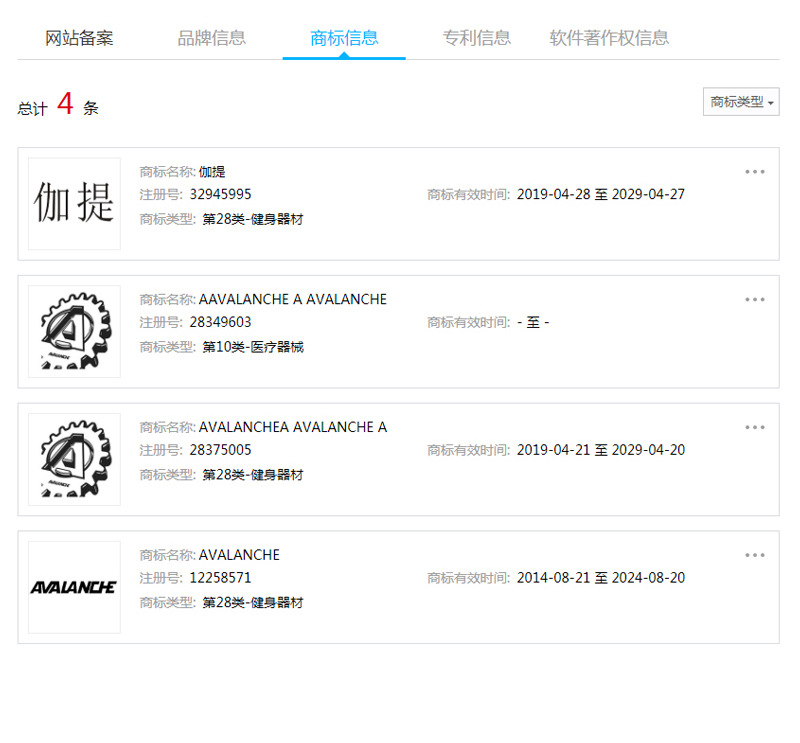
Task: Click trademark name AVALANCHEA AVALANCHE A
Action: [x=292, y=428]
